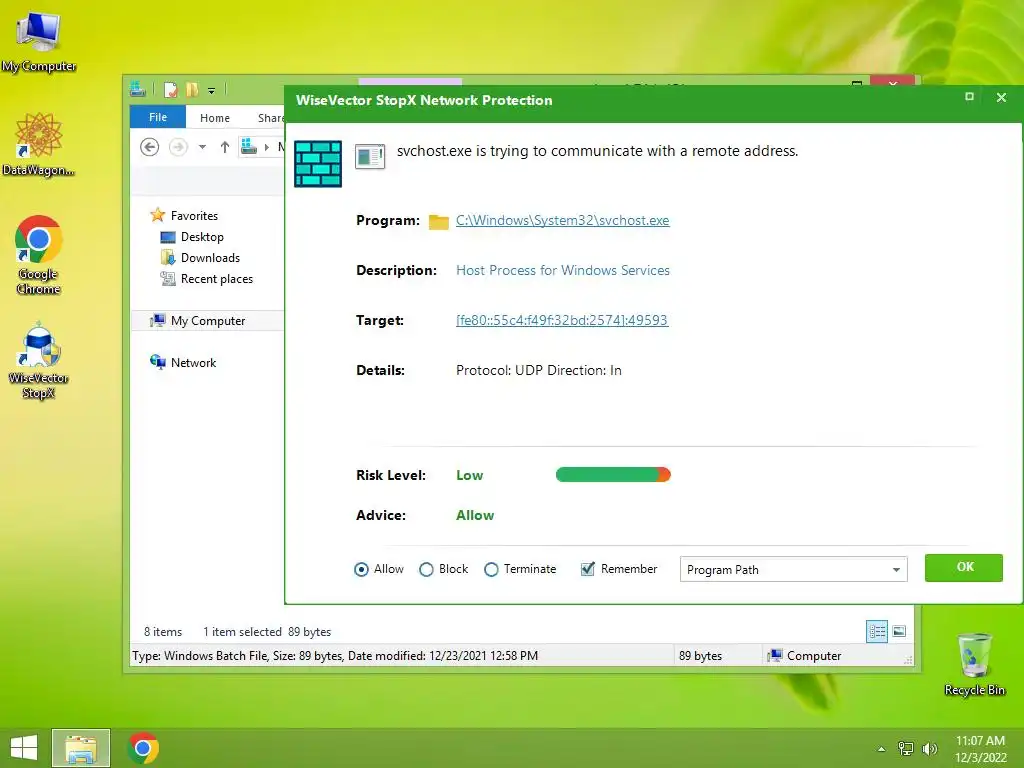
Task: Open the WiseVector StopX desktop shortcut
Action: [39, 361]
